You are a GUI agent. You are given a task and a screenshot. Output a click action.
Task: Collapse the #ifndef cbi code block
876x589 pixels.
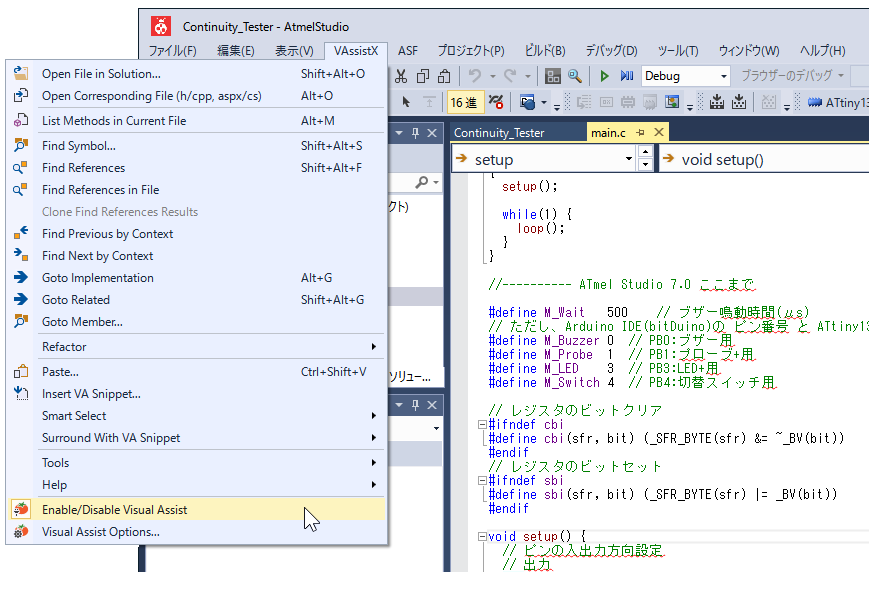click(x=482, y=425)
